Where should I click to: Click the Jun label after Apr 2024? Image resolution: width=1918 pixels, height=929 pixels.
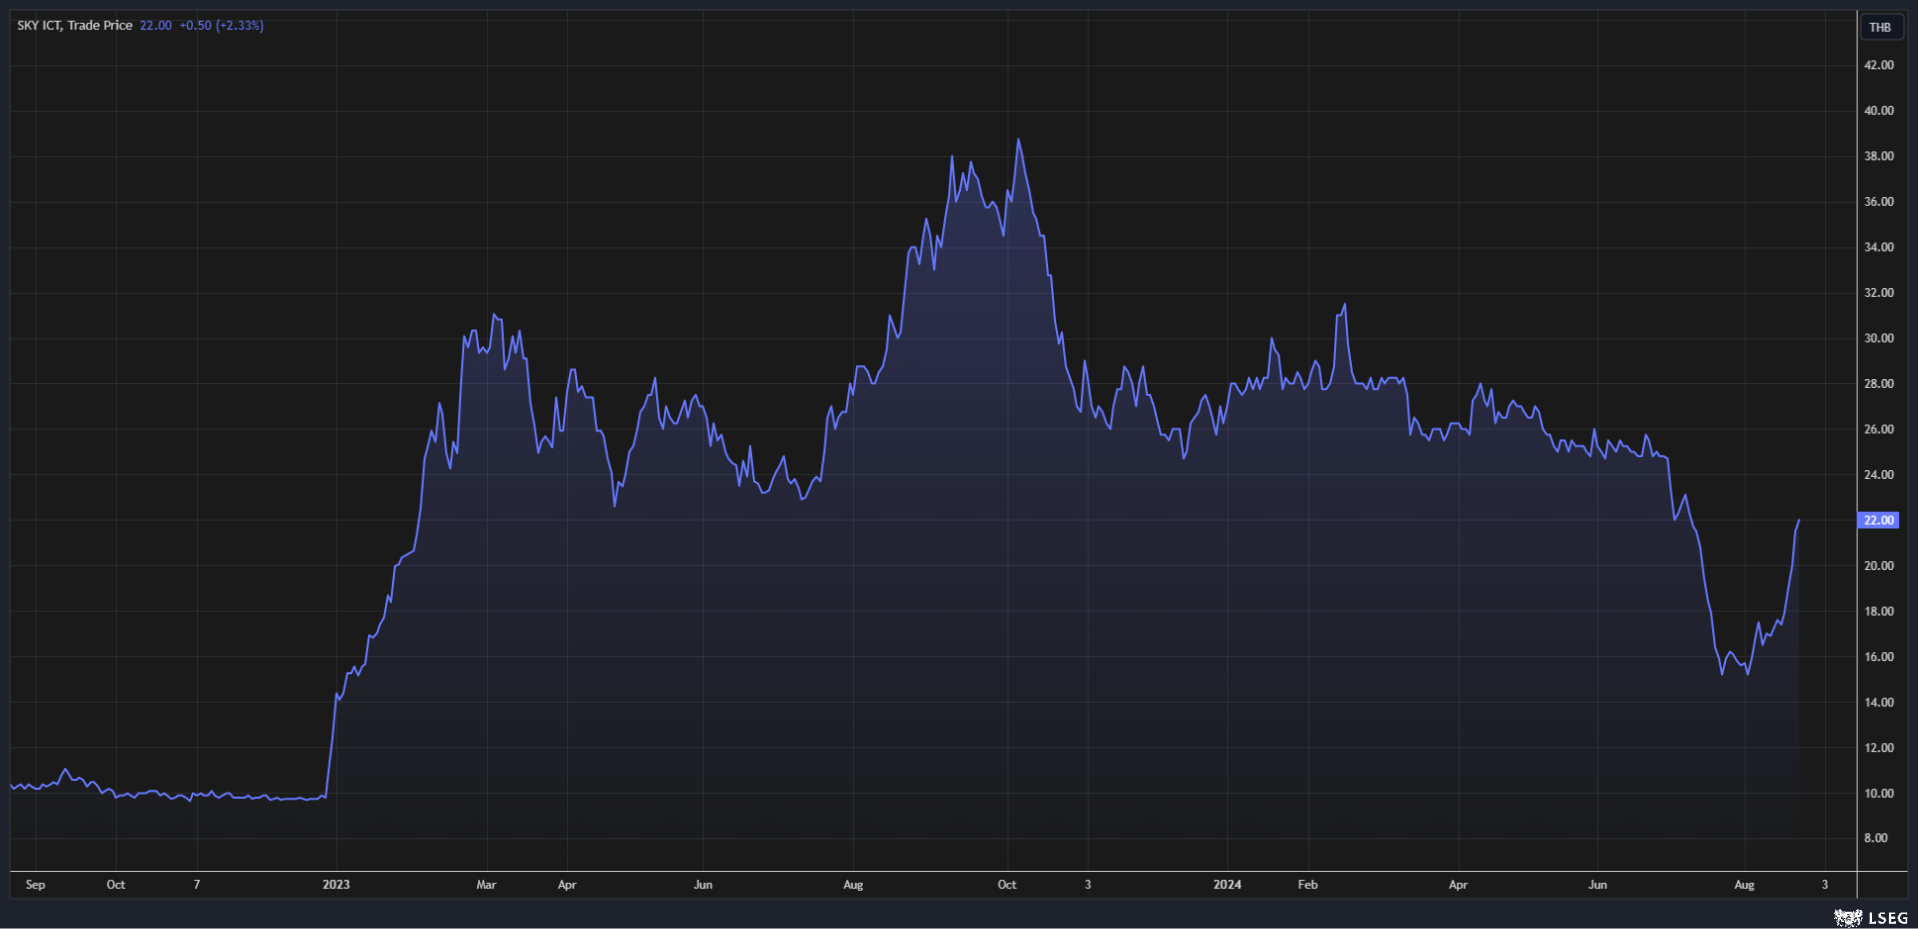pos(1598,885)
